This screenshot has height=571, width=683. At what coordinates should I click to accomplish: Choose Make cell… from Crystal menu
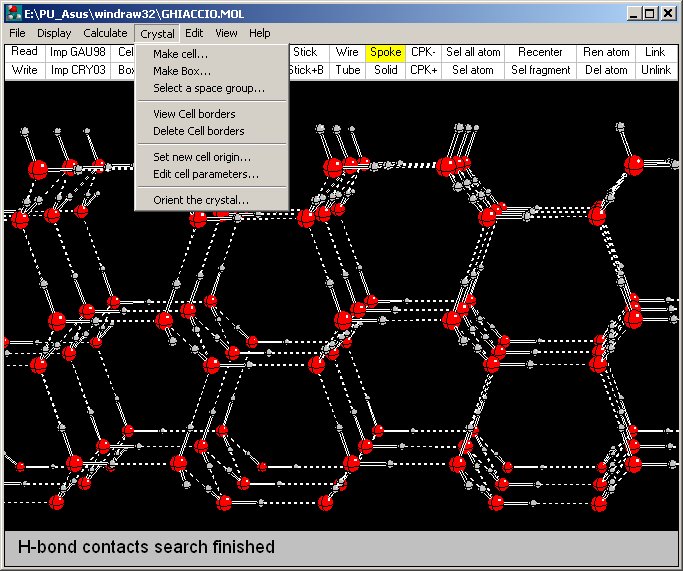click(x=212, y=54)
